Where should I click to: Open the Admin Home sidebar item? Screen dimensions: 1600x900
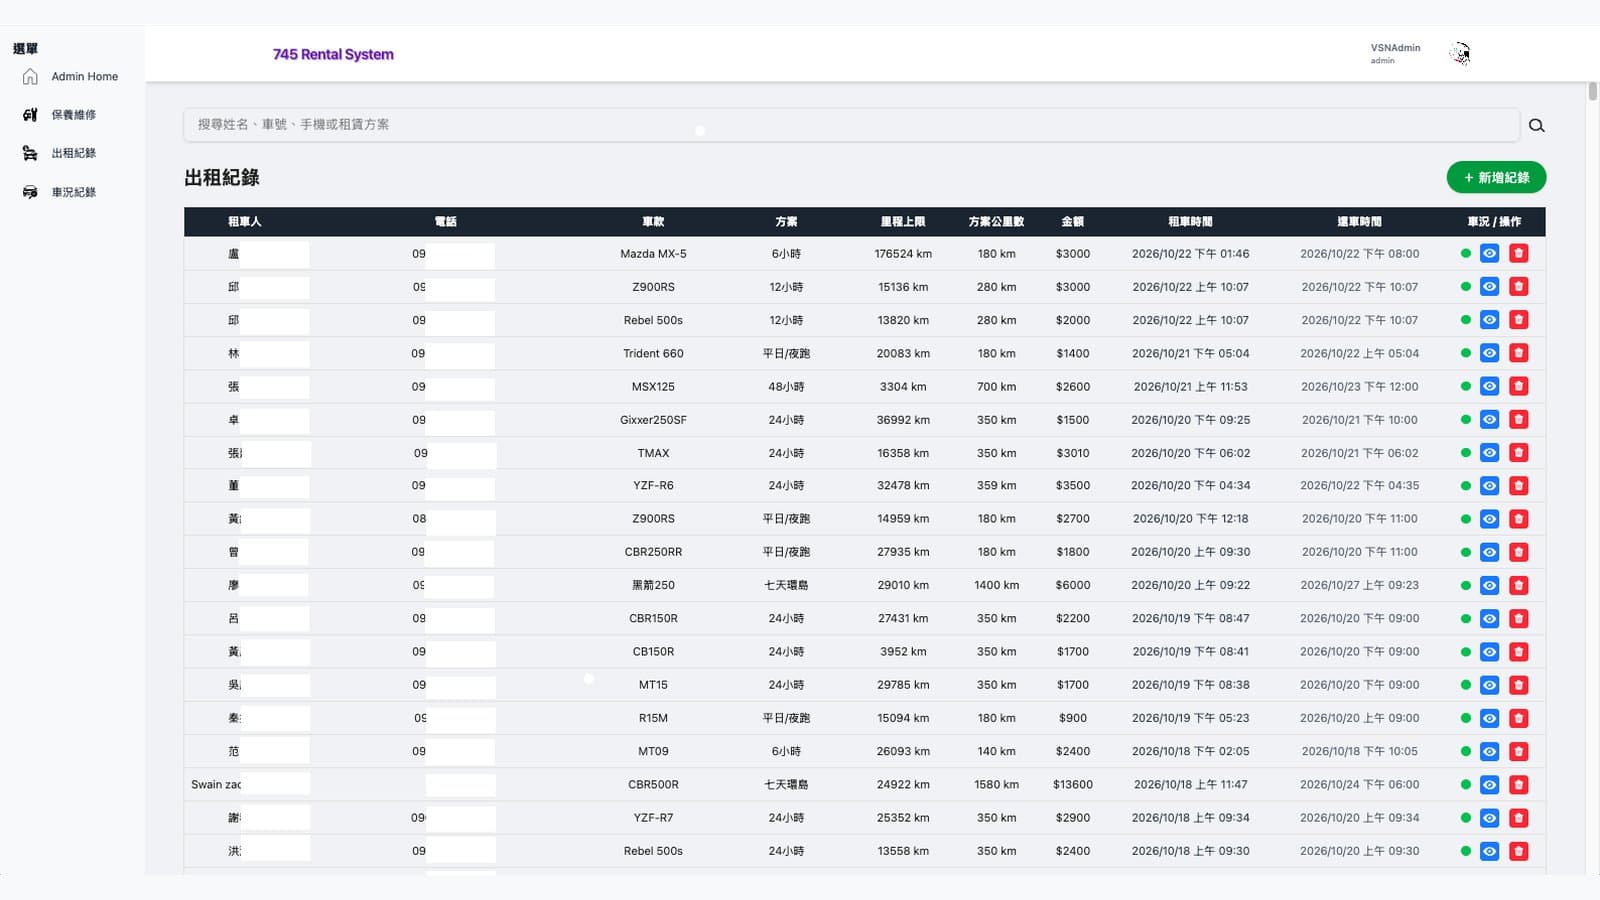[84, 77]
